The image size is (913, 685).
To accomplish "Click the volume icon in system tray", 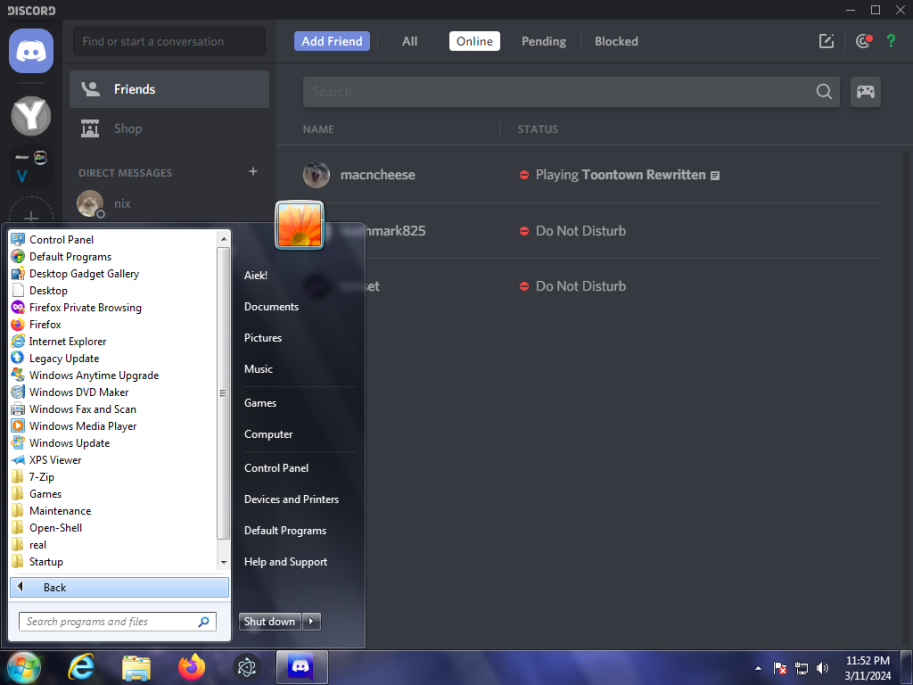I will 822,668.
